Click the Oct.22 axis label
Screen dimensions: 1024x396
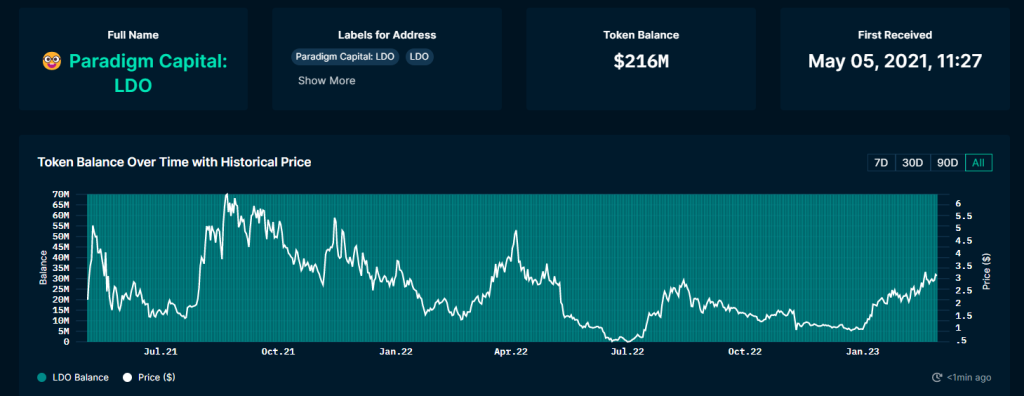click(x=745, y=352)
